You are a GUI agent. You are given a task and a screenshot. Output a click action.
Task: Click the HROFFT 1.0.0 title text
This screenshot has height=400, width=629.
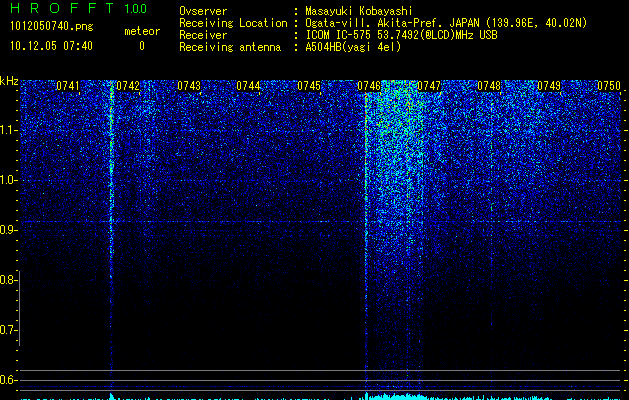(78, 8)
